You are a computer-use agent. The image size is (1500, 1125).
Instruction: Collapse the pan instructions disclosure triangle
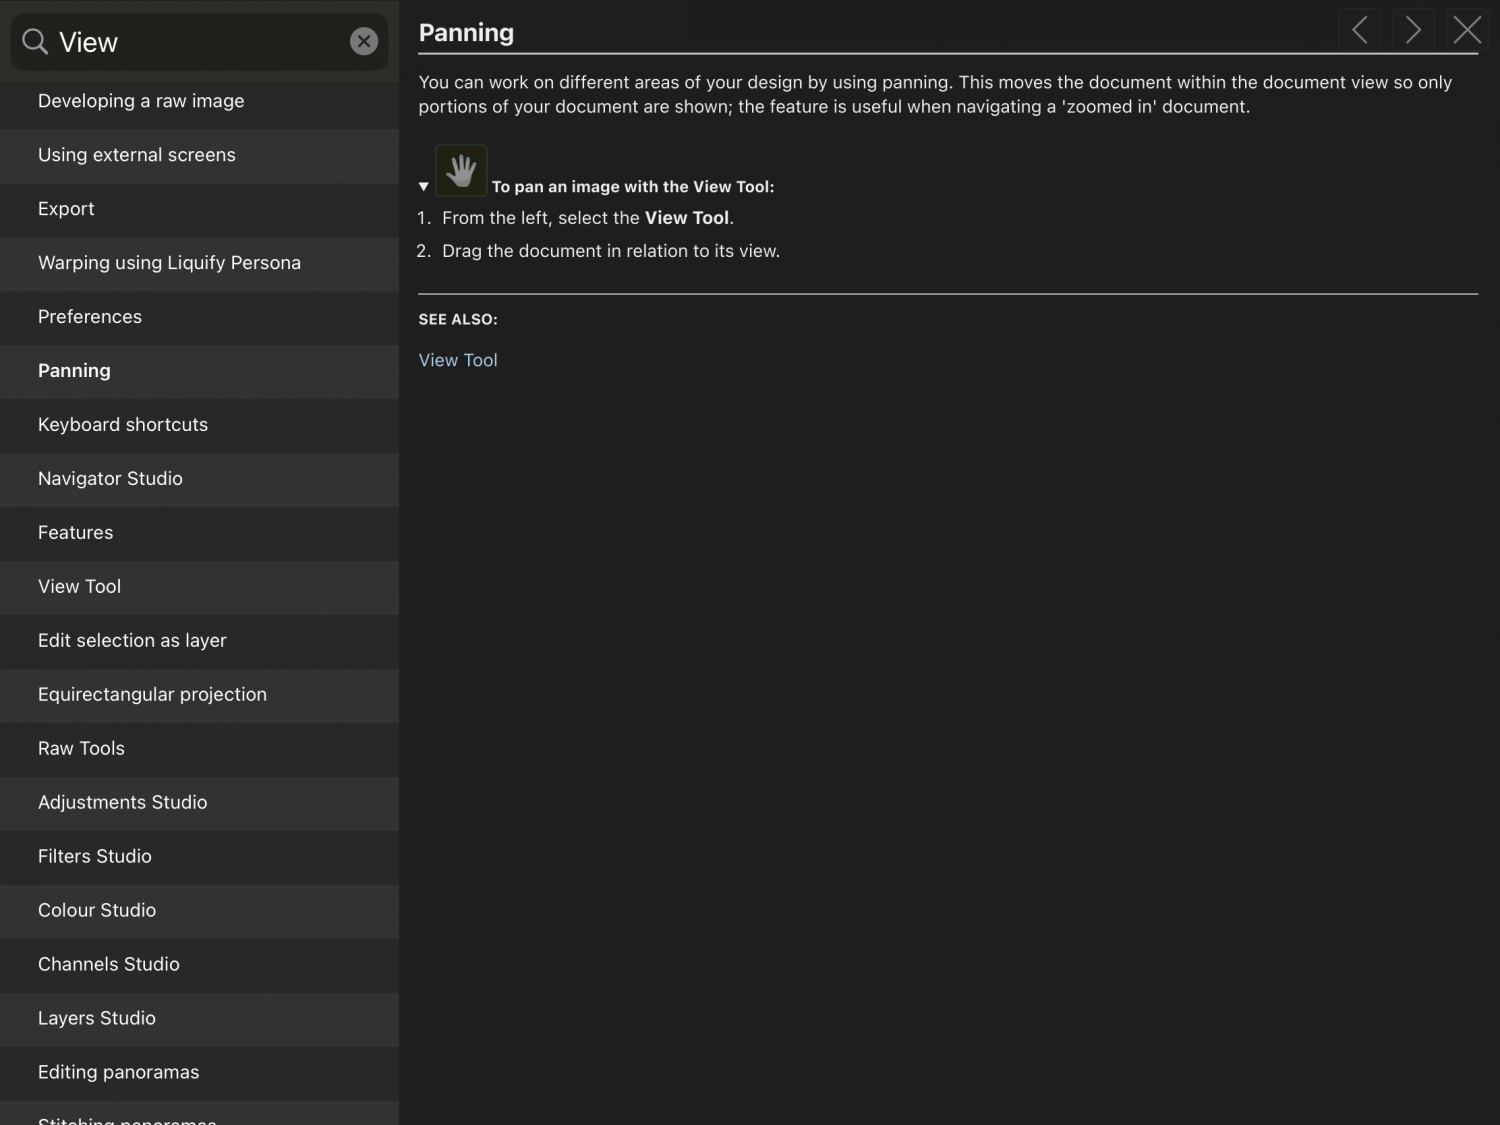[424, 187]
